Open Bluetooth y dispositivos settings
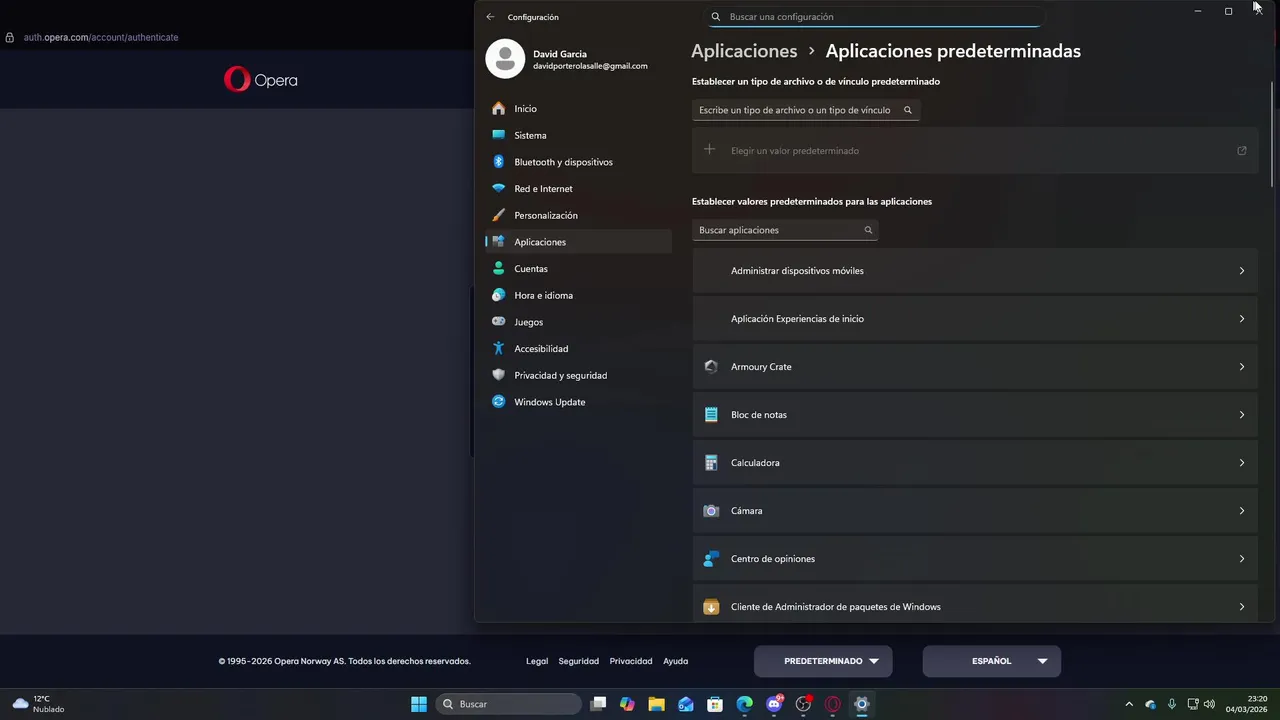 point(578,162)
